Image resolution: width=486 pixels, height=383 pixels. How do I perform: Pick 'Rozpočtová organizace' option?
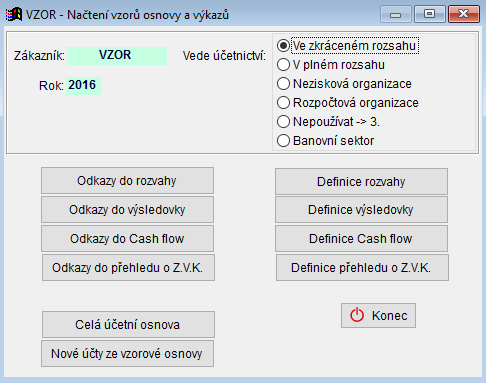(348, 103)
